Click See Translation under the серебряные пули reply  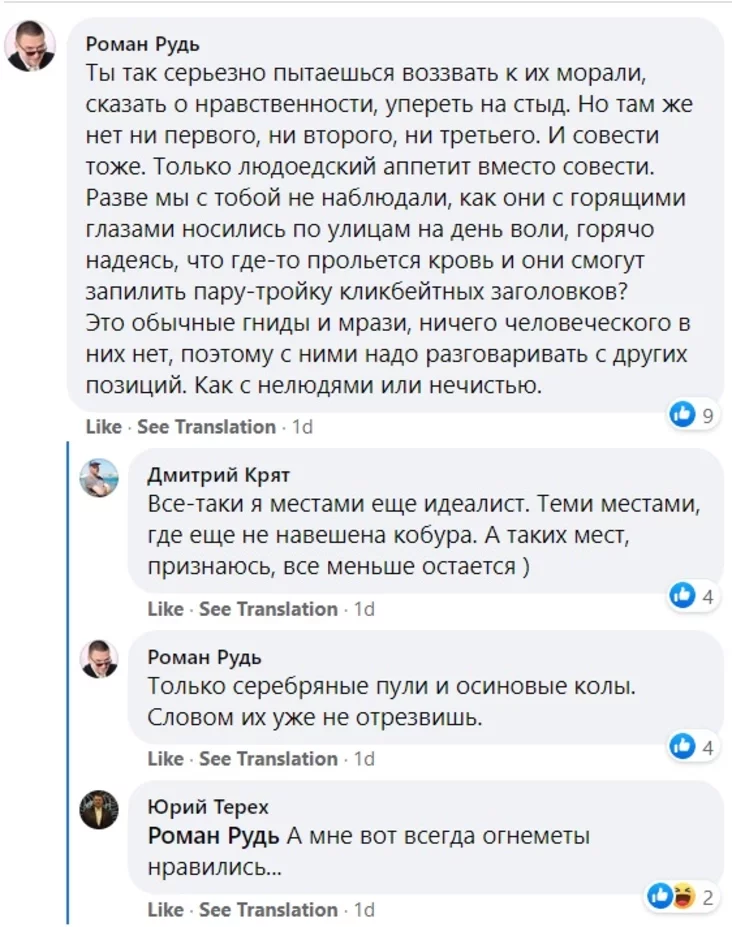click(x=268, y=759)
